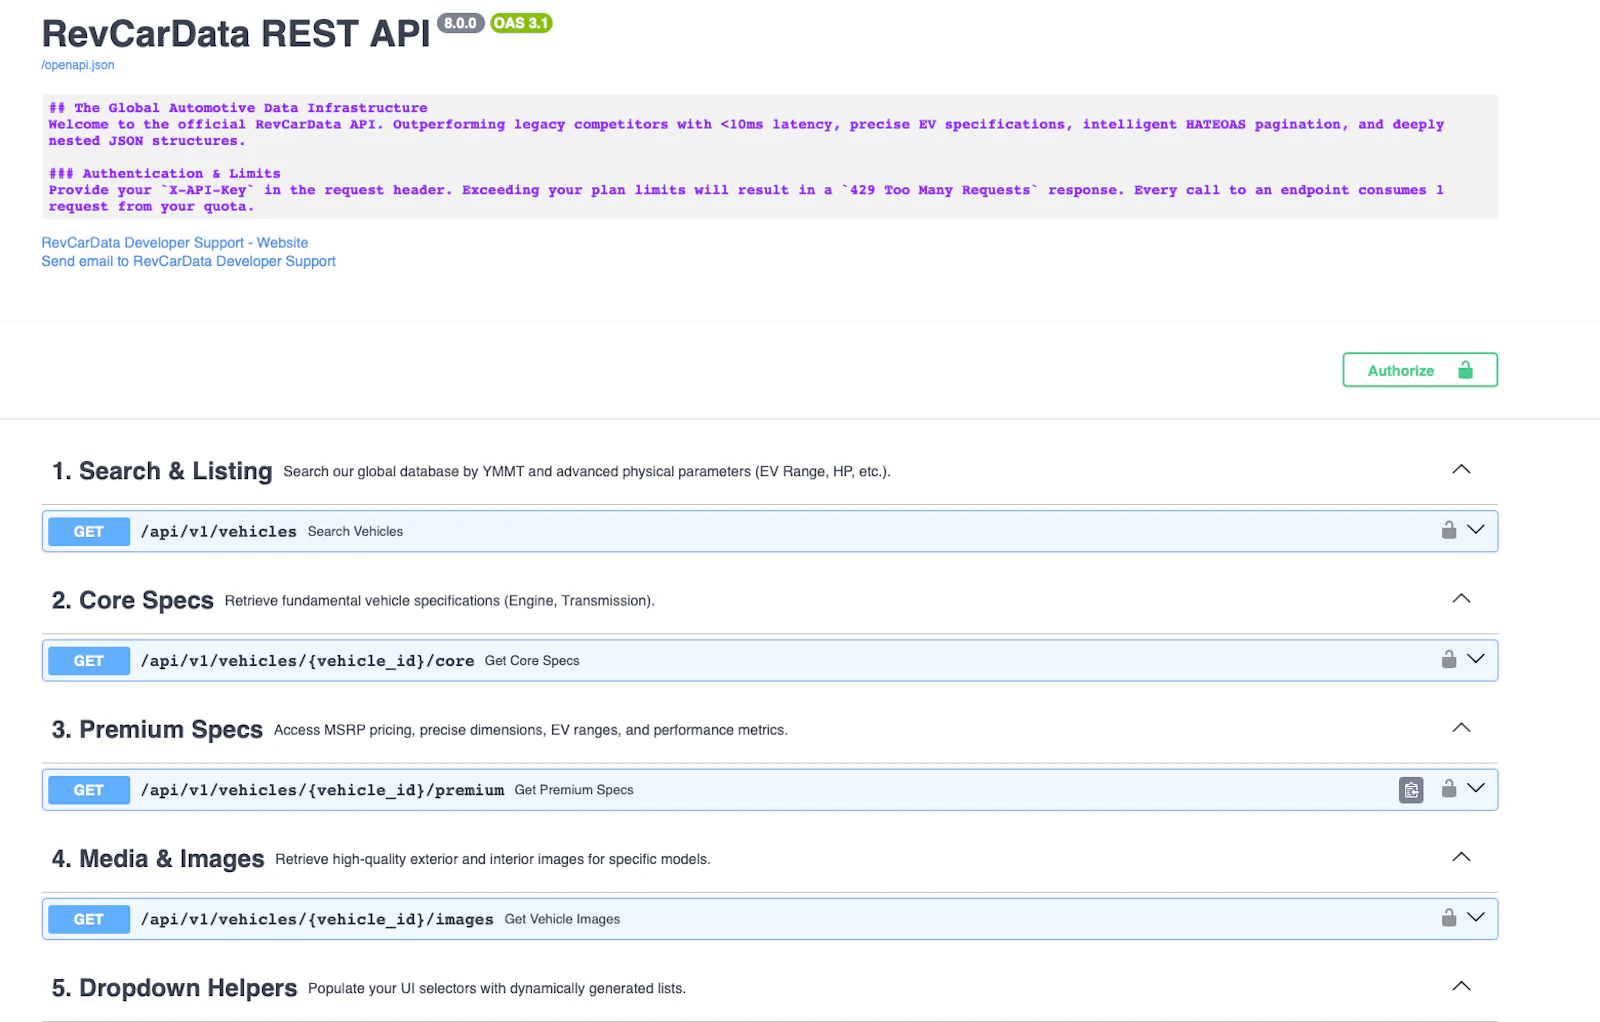Click '## The Global Automotive Data Infrastructure' text

238,108
